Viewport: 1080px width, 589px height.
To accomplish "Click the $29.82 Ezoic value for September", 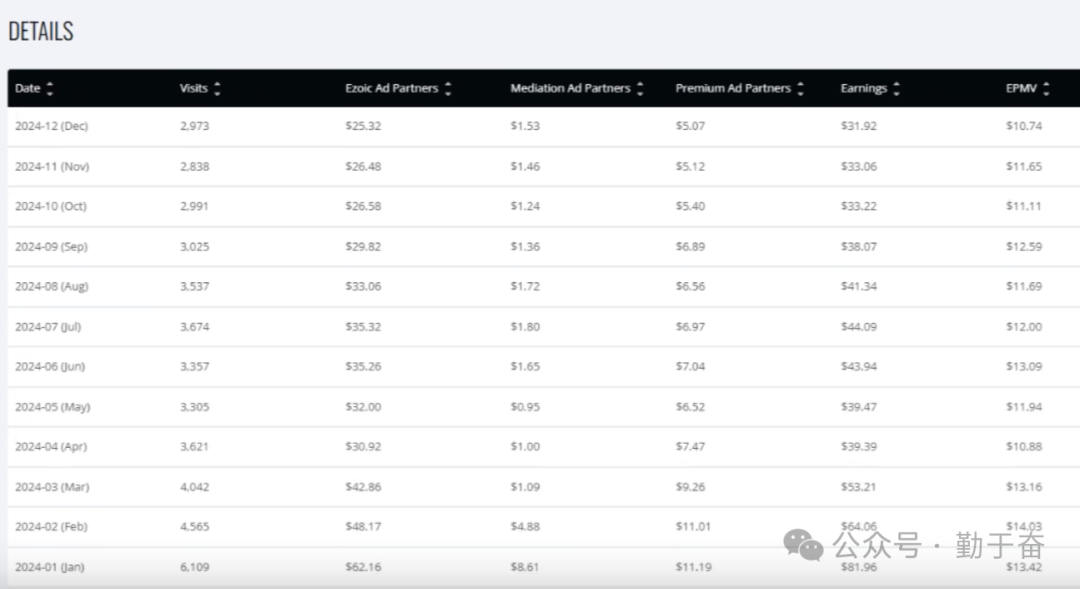I will tap(363, 247).
